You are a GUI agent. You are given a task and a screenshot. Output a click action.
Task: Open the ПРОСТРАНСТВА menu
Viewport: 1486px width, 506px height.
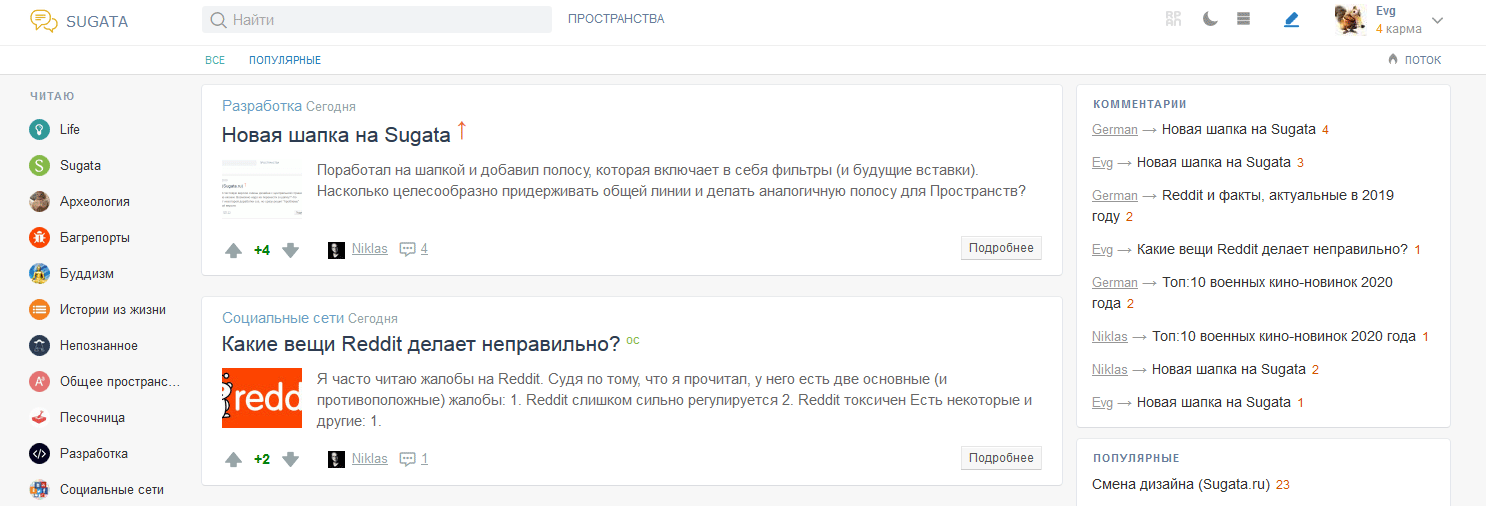point(616,19)
